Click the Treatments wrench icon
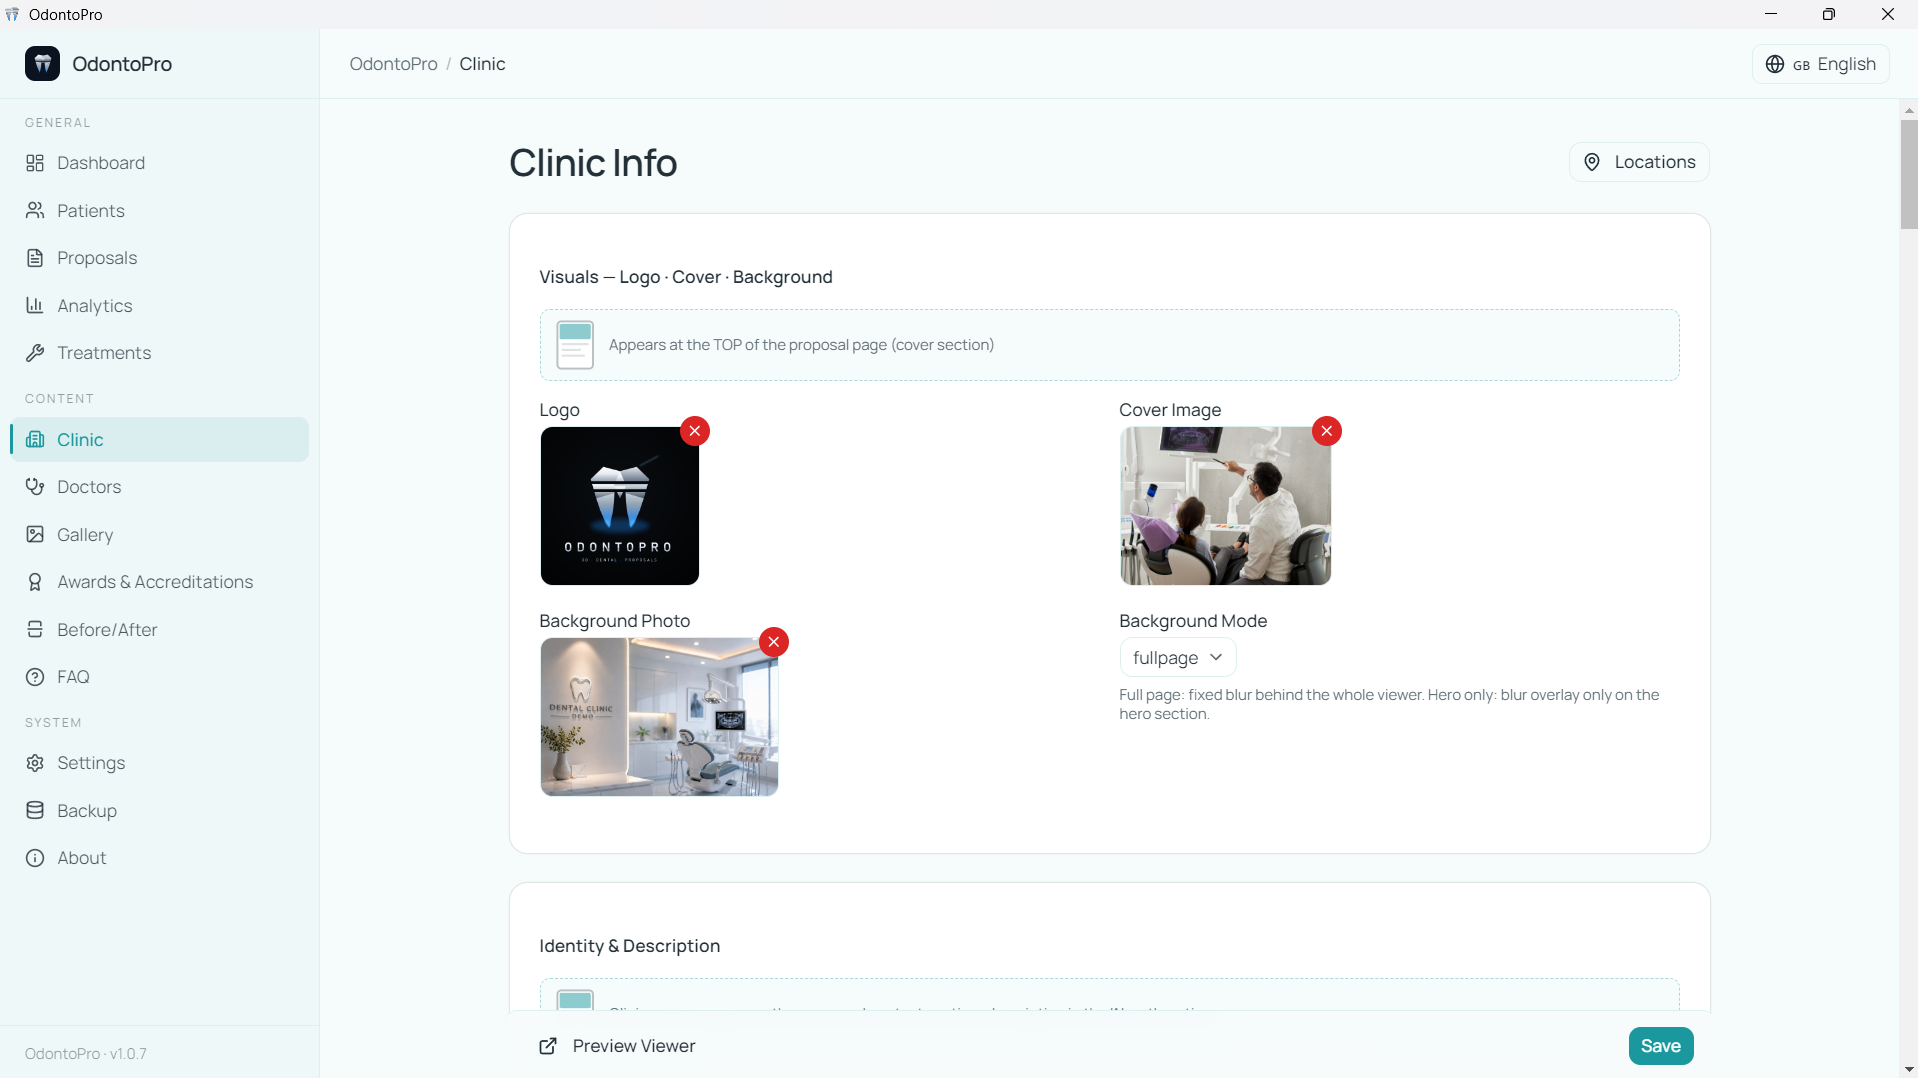The width and height of the screenshot is (1918, 1078). click(x=35, y=353)
